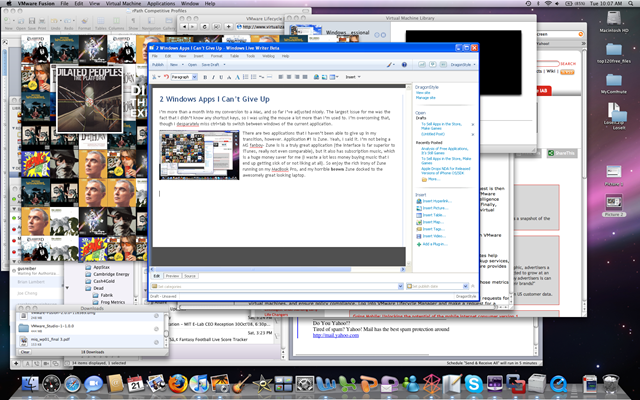This screenshot has width=640, height=400.
Task: Click Add a Plug-in link
Action: 432,244
